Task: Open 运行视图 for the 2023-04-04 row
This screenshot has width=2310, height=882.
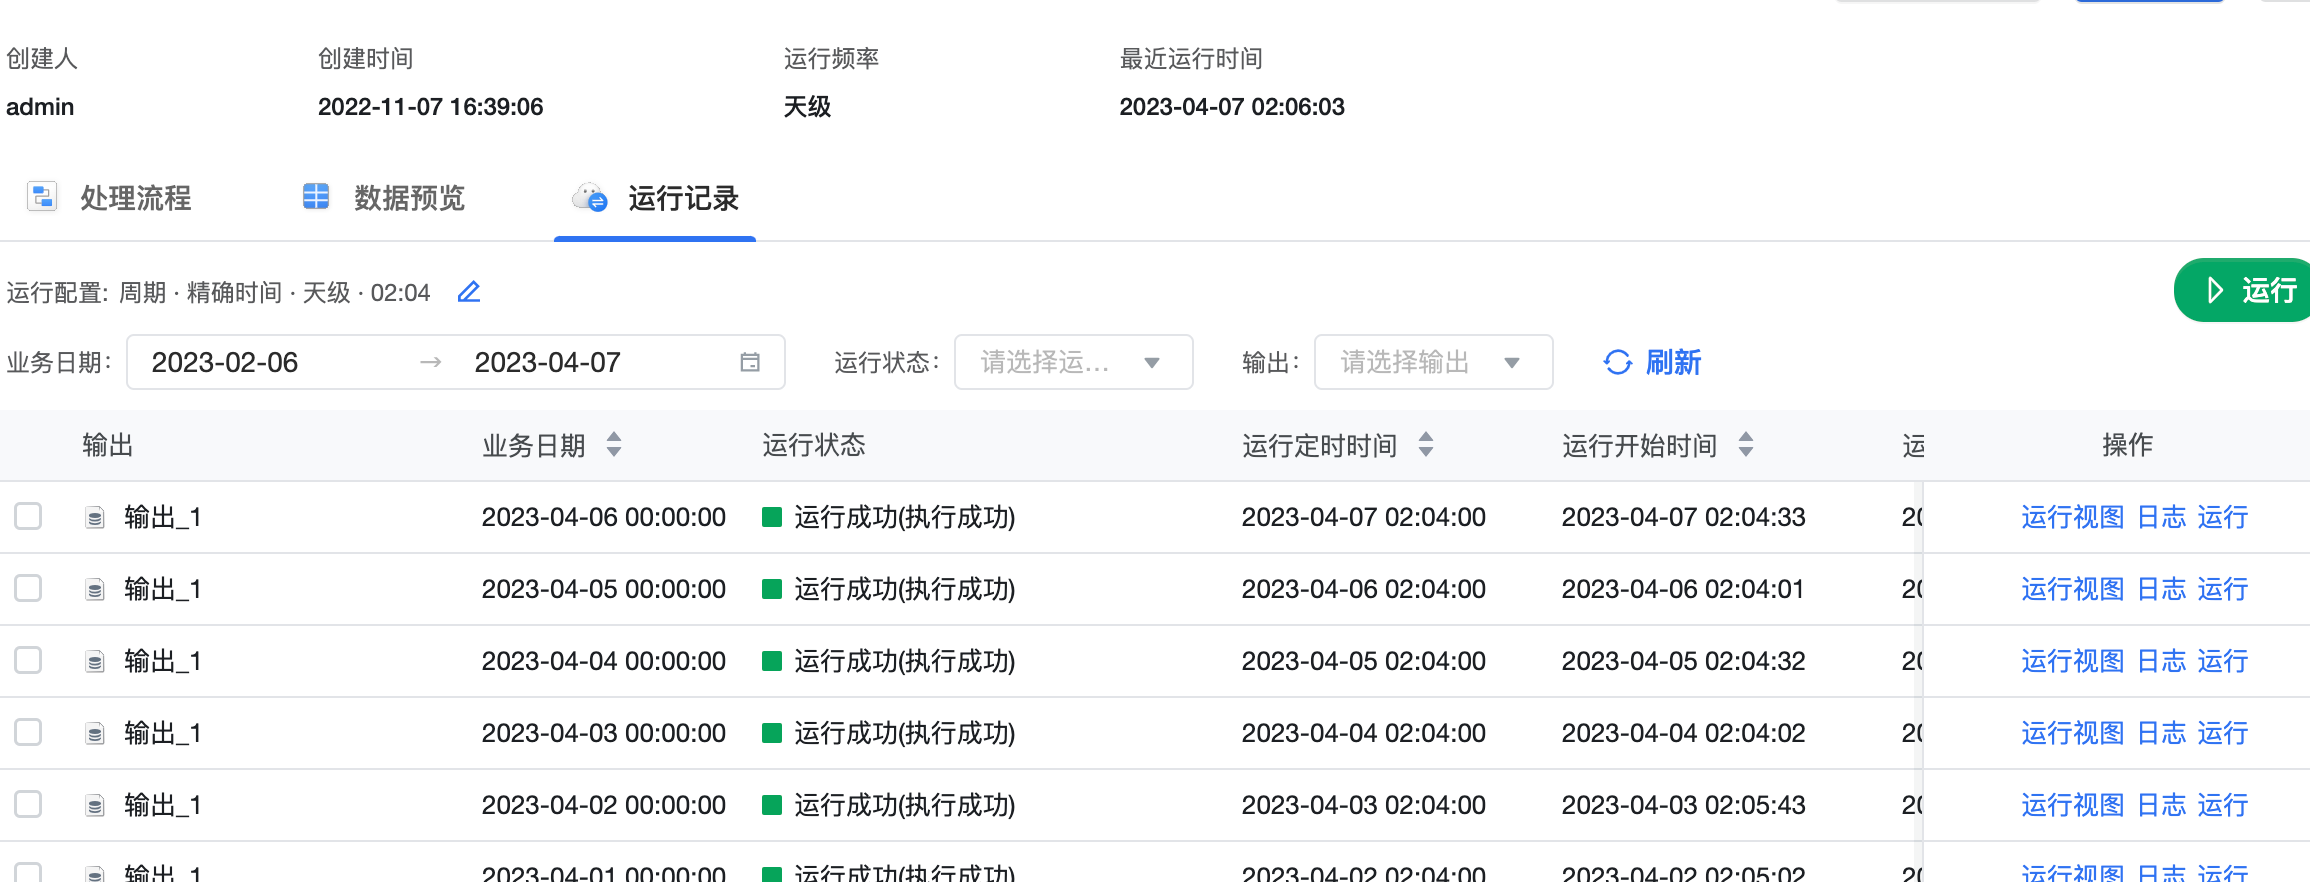Action: point(2072,661)
